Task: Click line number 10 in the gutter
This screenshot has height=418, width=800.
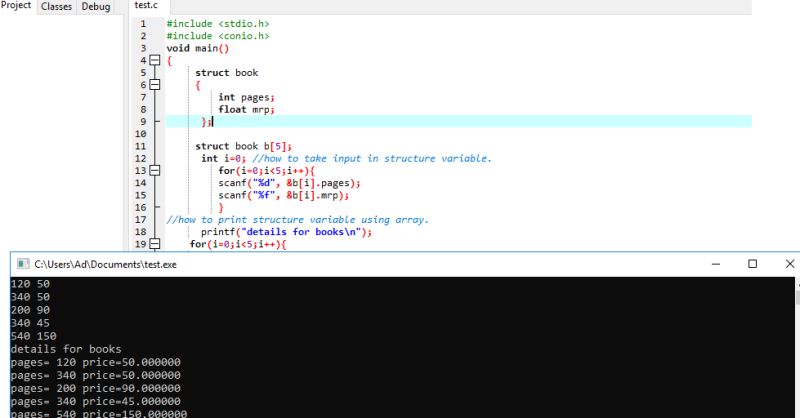Action: 140,134
